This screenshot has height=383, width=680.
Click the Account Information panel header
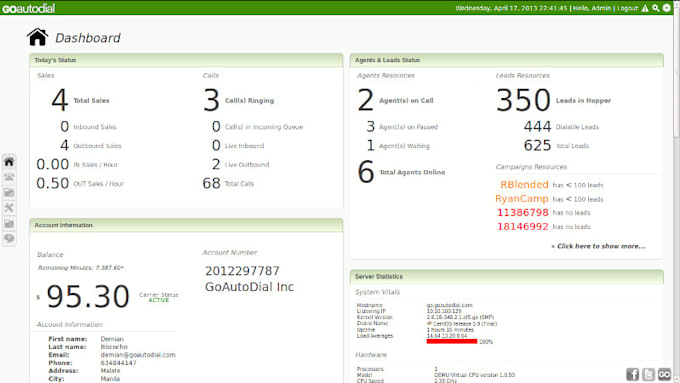pos(186,226)
